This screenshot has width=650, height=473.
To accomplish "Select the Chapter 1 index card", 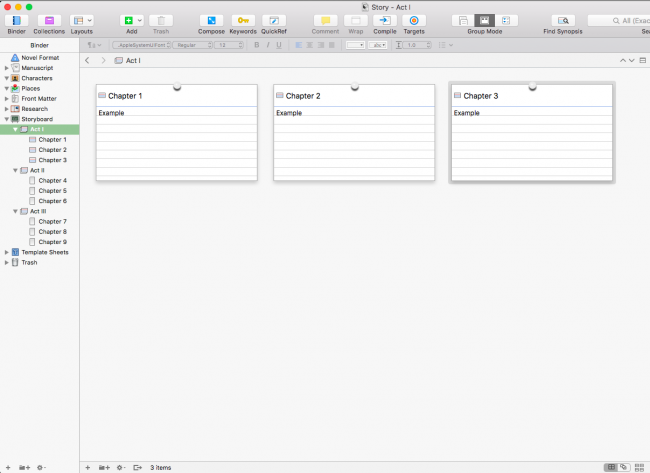I will 177,133.
